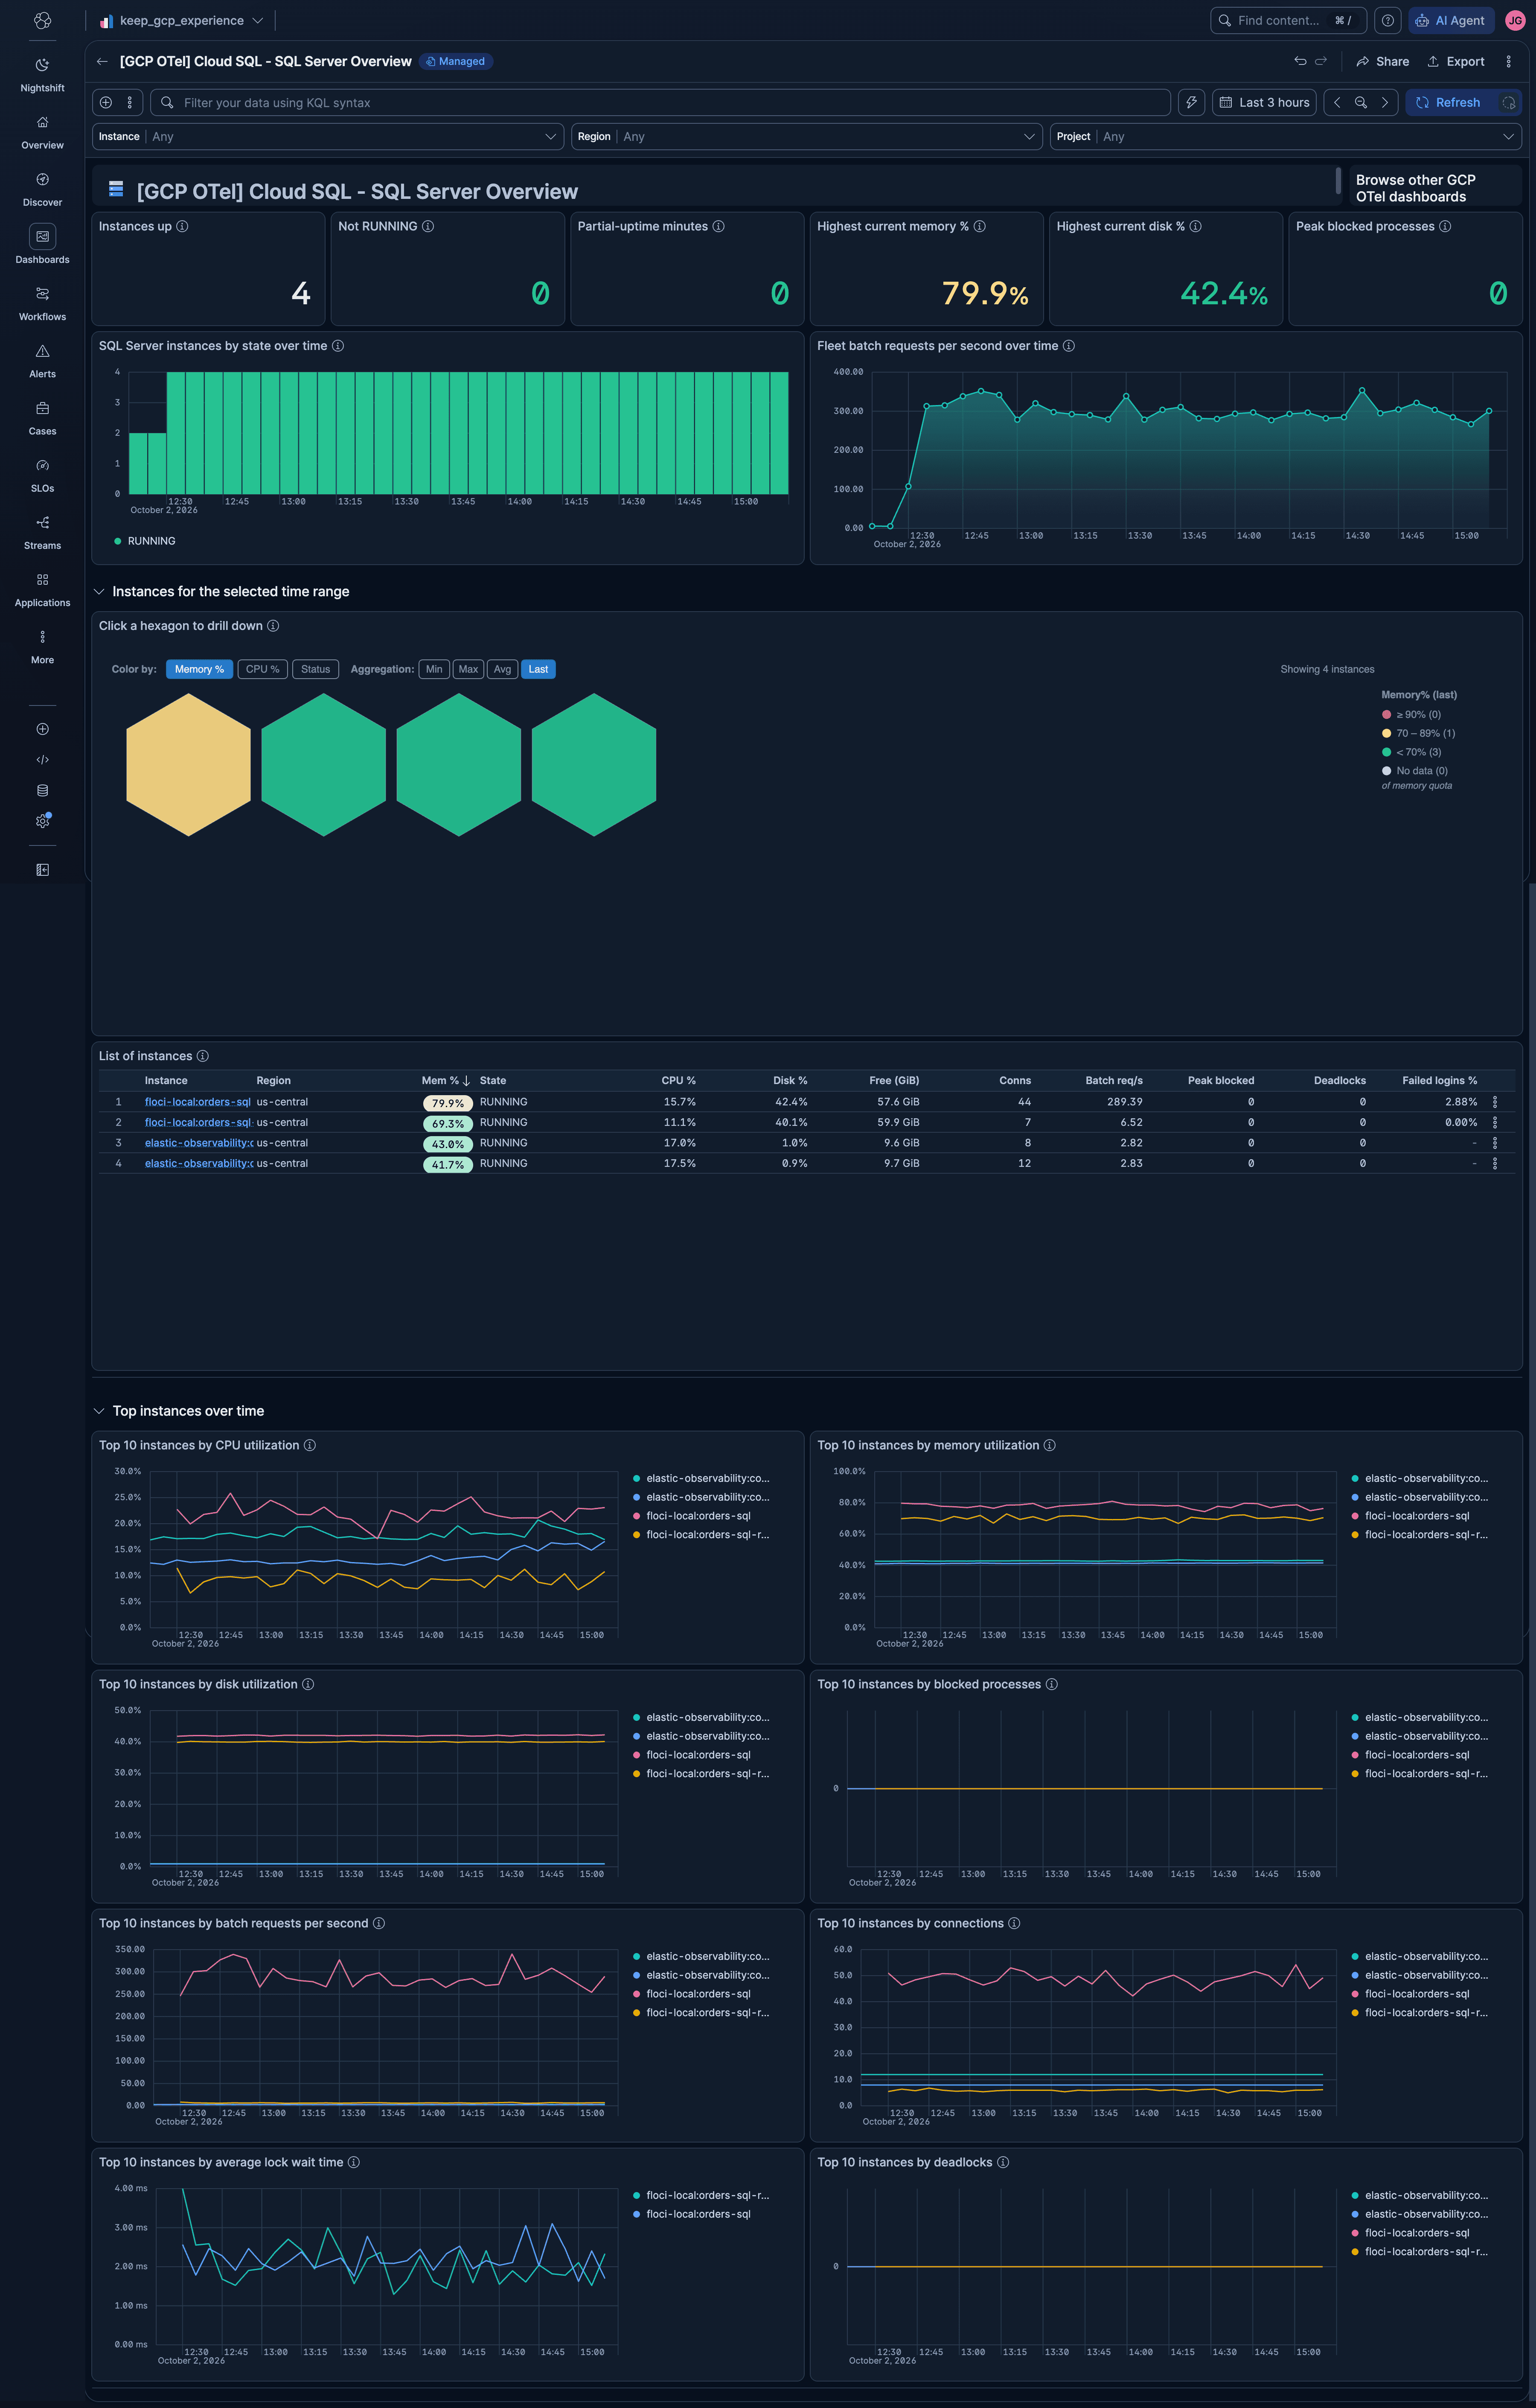Open Nightshift from the sidebar
Viewport: 1536px width, 2408px height.
tap(42, 75)
